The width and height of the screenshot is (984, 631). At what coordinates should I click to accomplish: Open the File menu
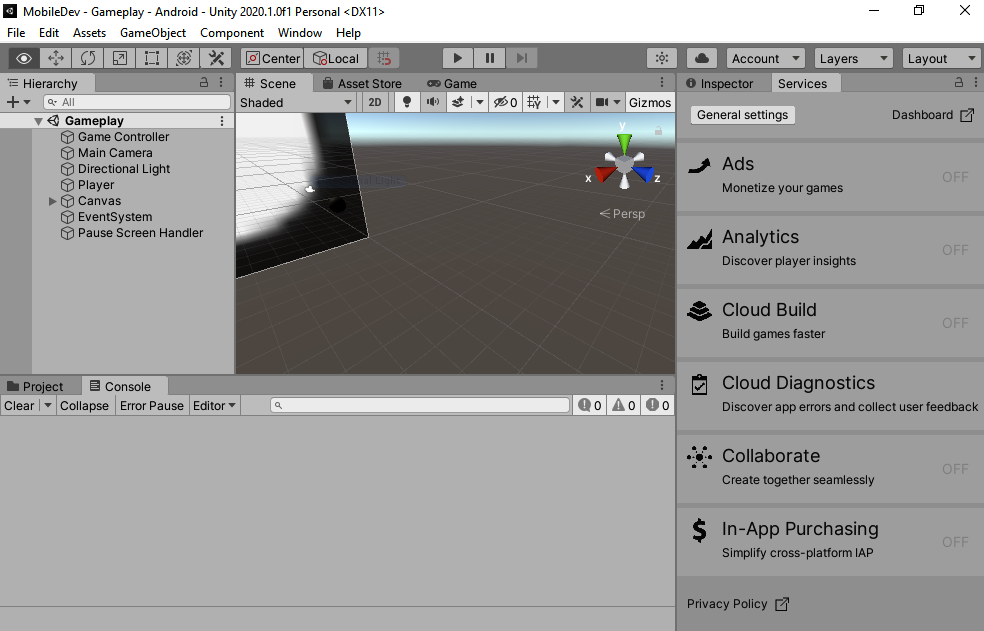[x=16, y=33]
